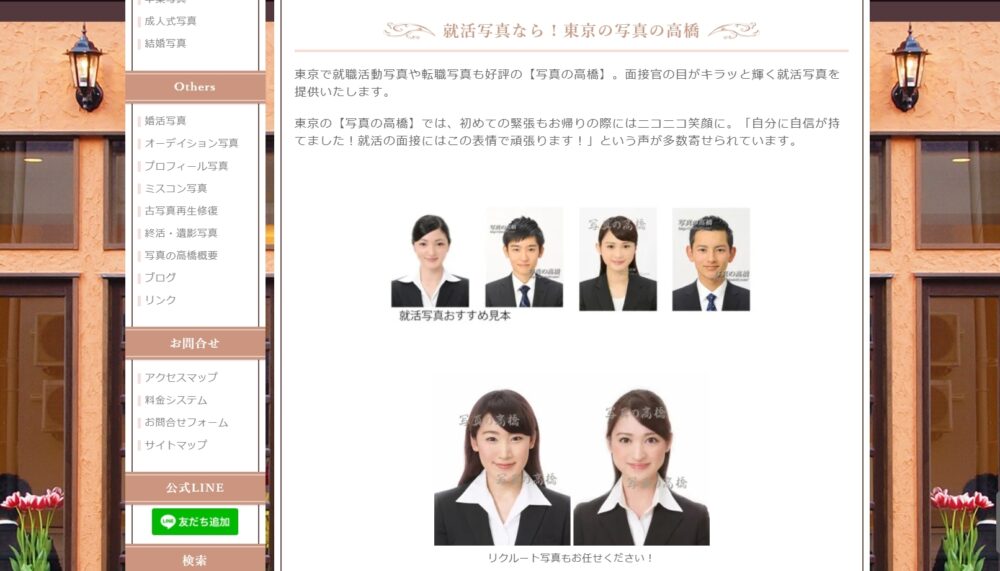Click 古写真再生修復 link
The width and height of the screenshot is (1000, 571).
[181, 211]
